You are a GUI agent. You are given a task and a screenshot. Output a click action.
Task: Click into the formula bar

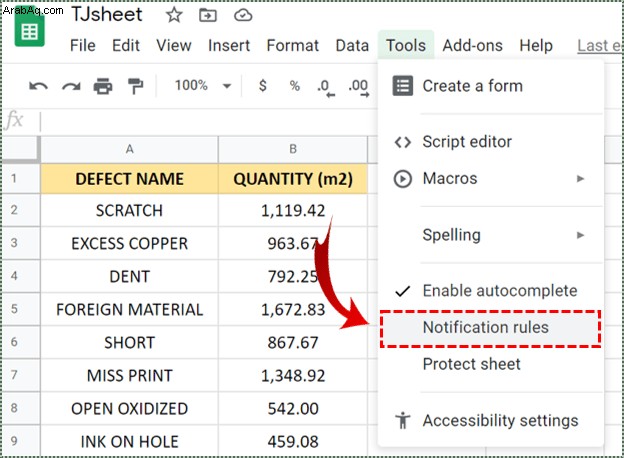207,121
